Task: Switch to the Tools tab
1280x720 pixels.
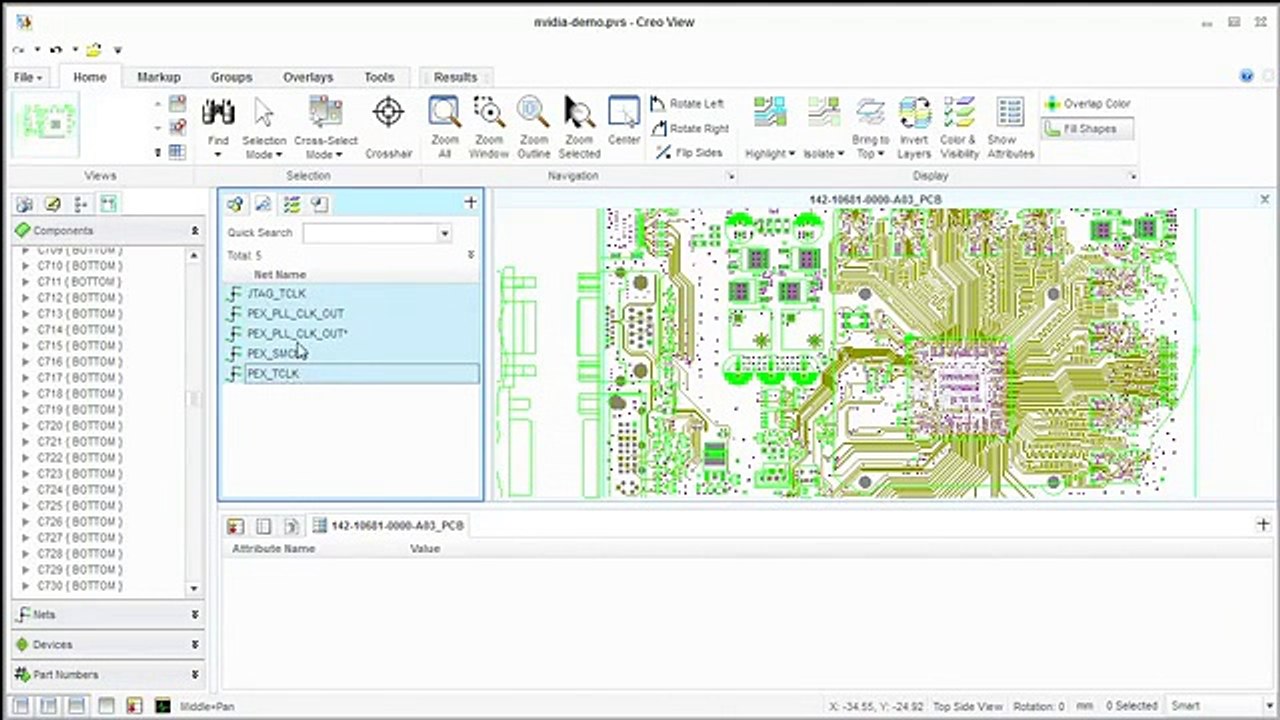Action: coord(379,77)
